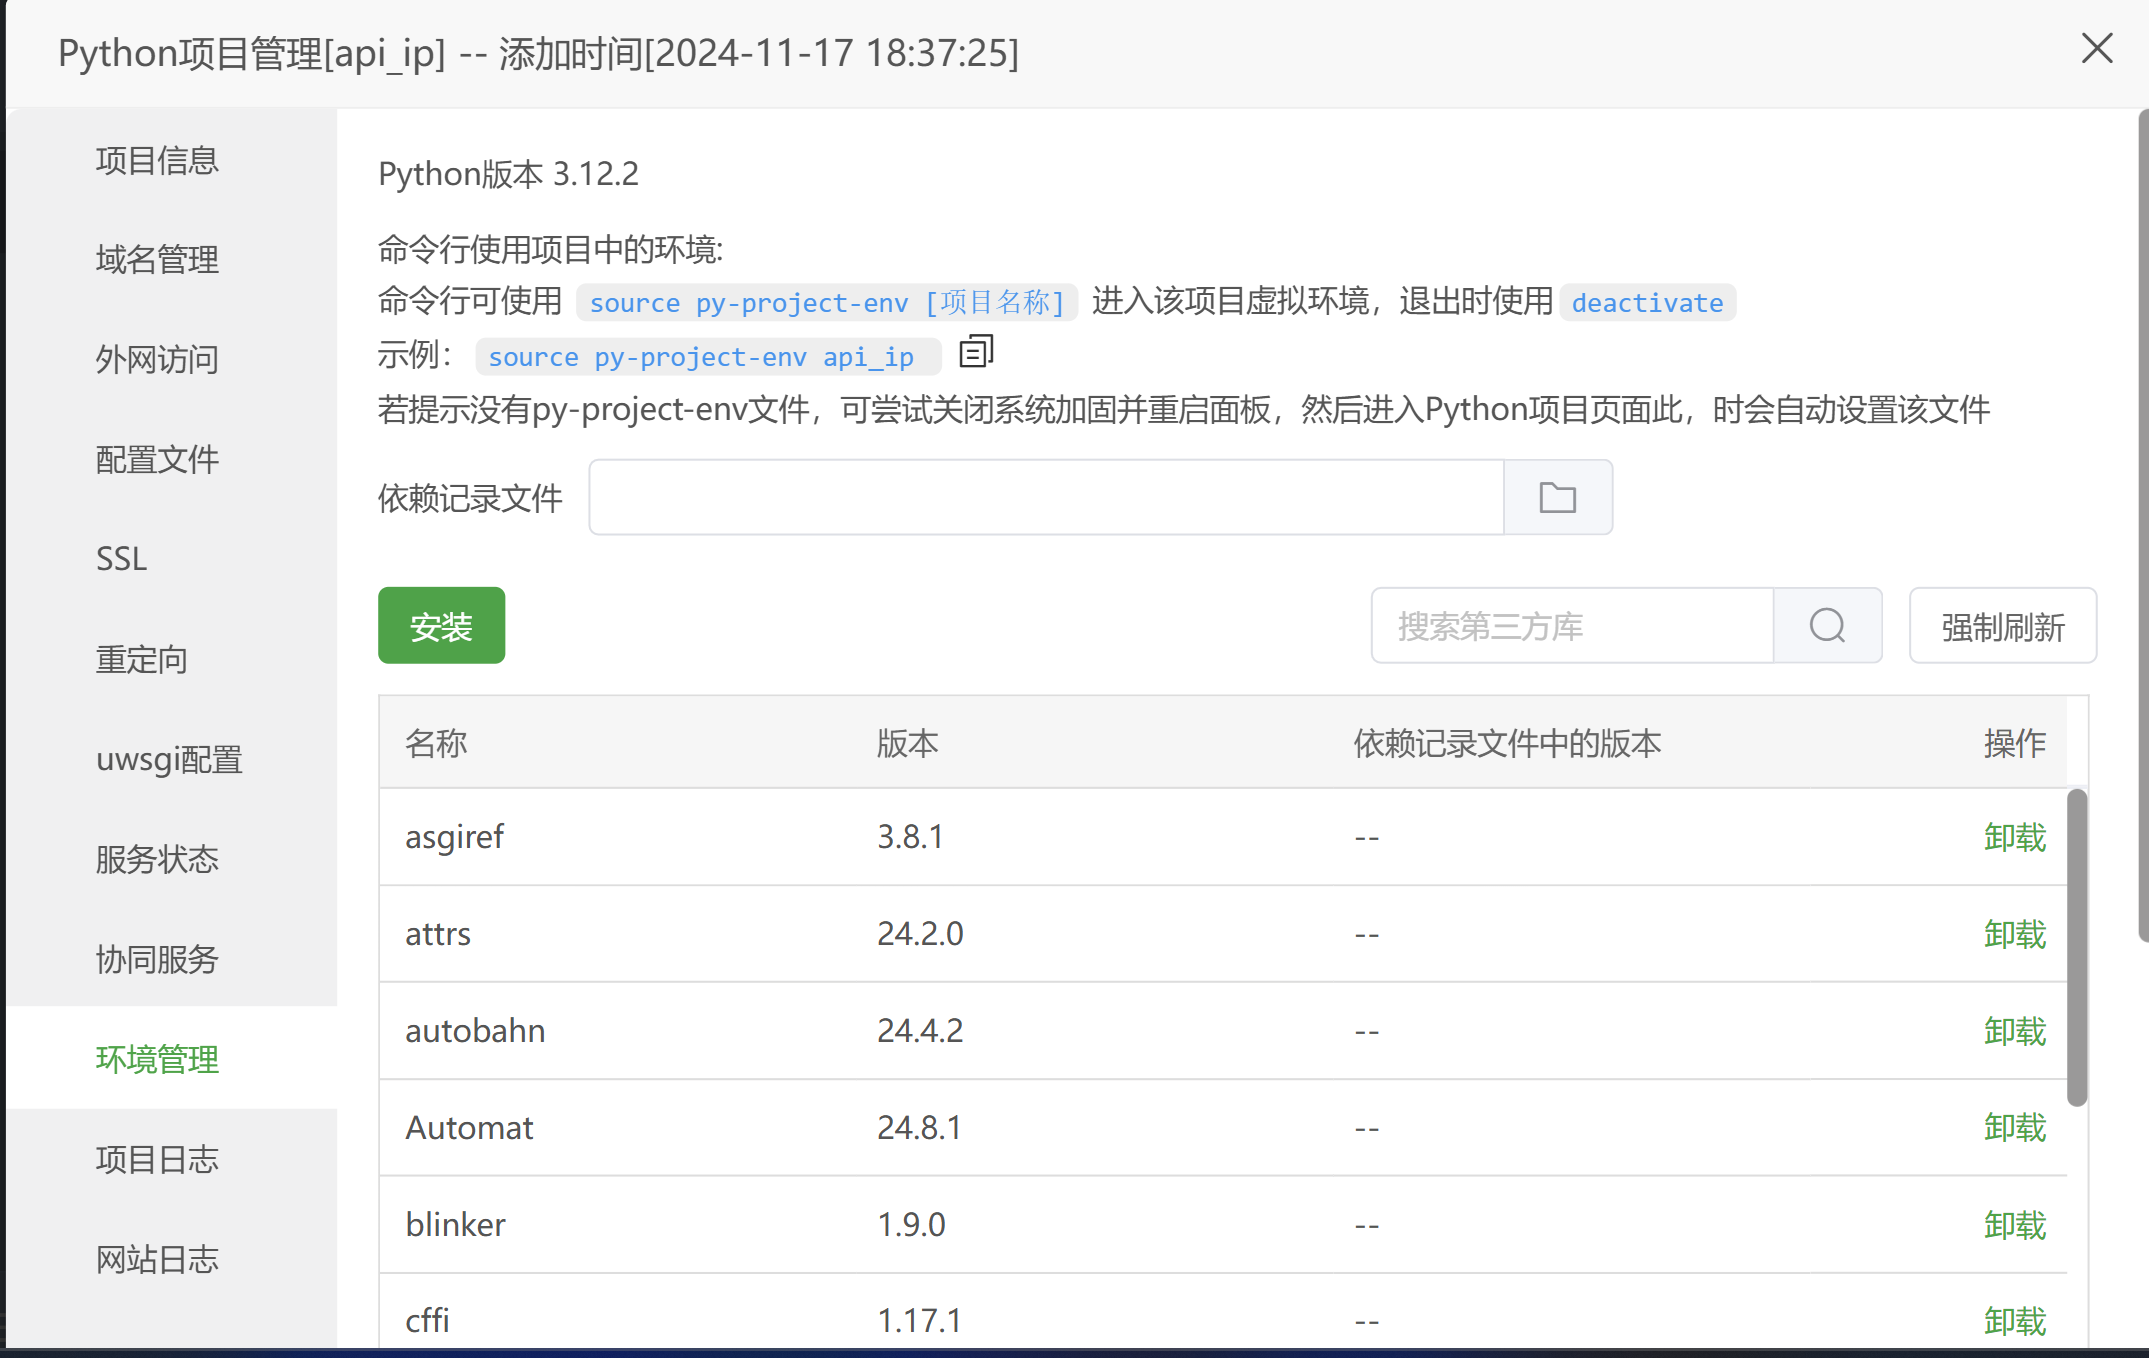Open the 服务状态 tab
Image resolution: width=2149 pixels, height=1358 pixels.
point(157,860)
